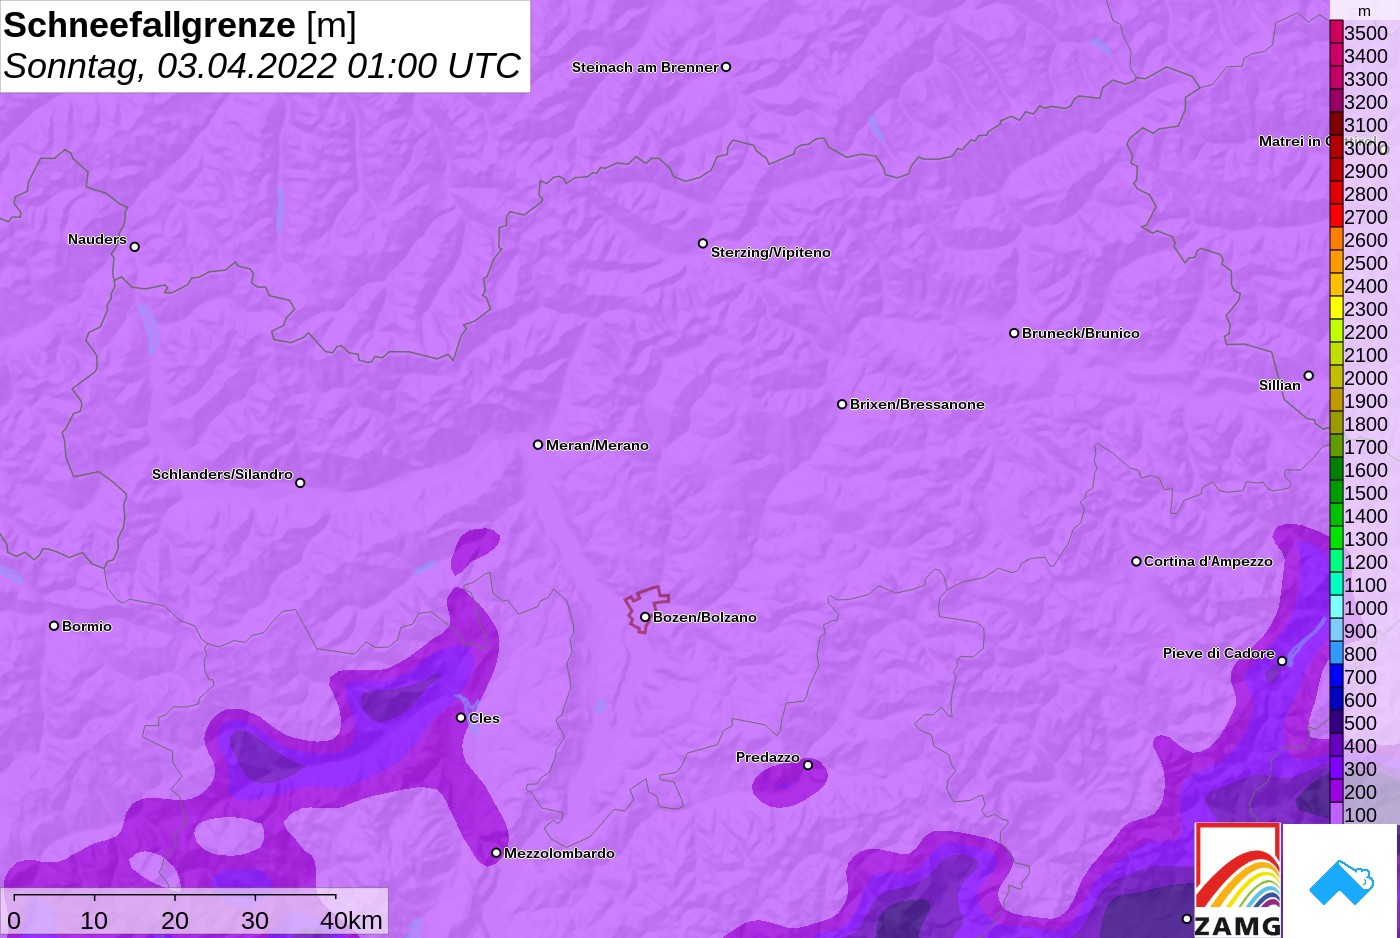Image resolution: width=1400 pixels, height=938 pixels.
Task: Click the 200 m purple legend swatch
Action: (x=1336, y=791)
